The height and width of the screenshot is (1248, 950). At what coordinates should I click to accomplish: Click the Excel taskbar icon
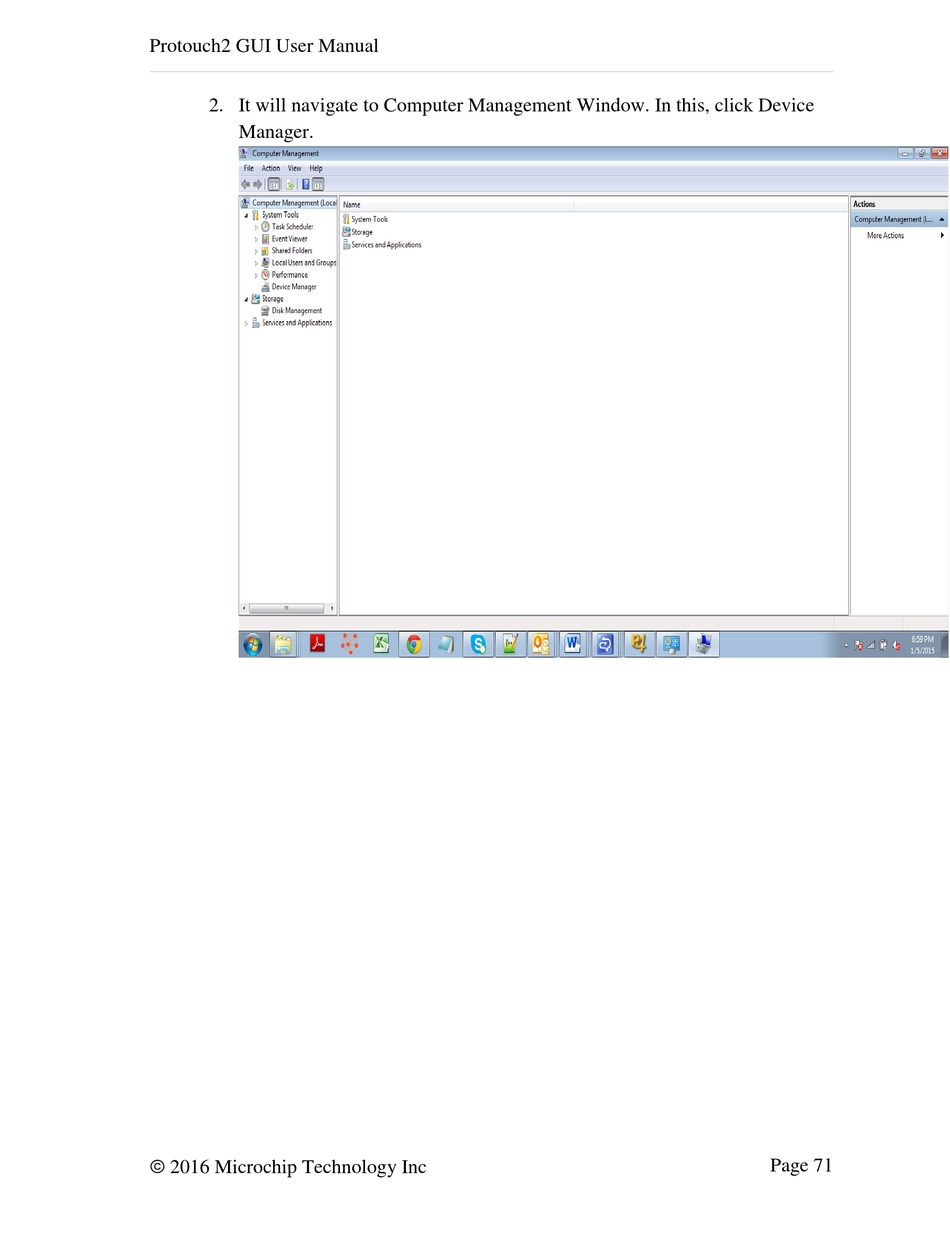tap(381, 644)
